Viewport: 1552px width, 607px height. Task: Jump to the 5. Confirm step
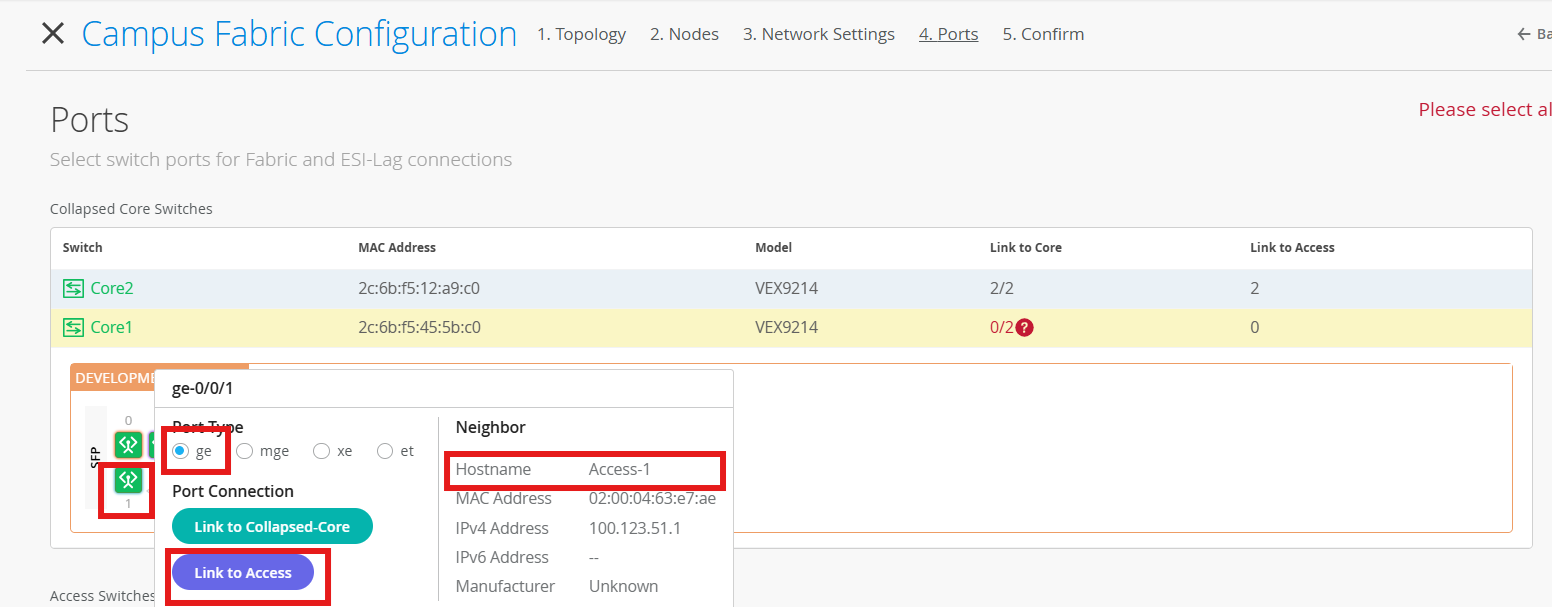[x=1043, y=34]
